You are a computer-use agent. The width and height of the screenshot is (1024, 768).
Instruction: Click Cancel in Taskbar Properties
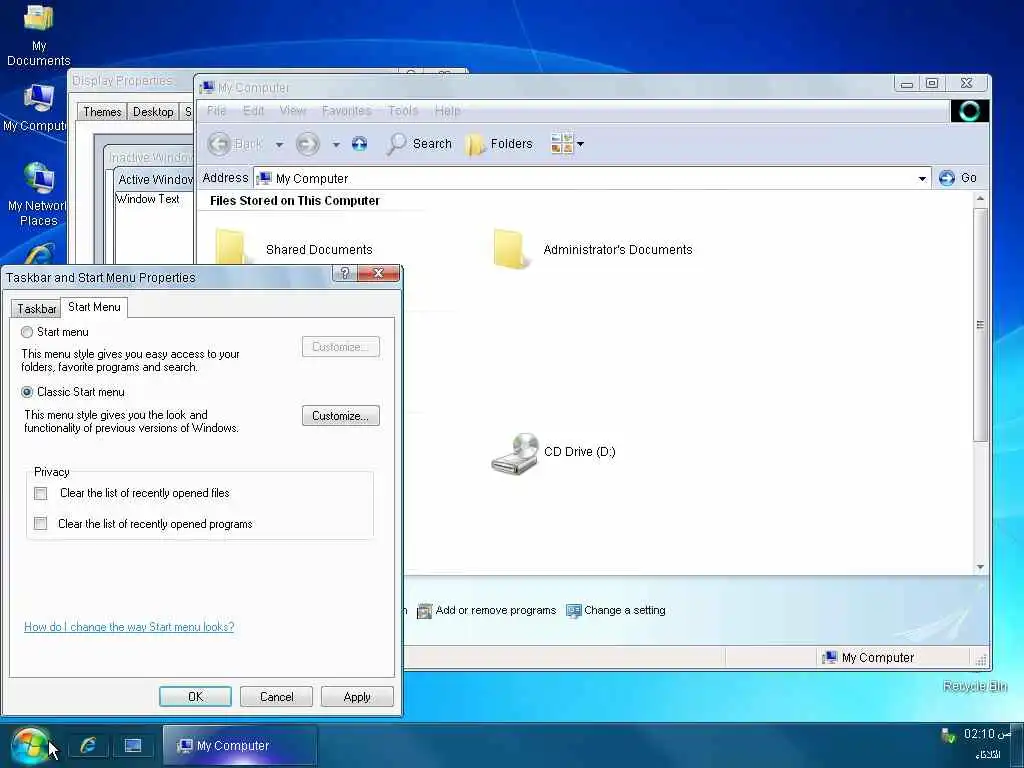276,697
